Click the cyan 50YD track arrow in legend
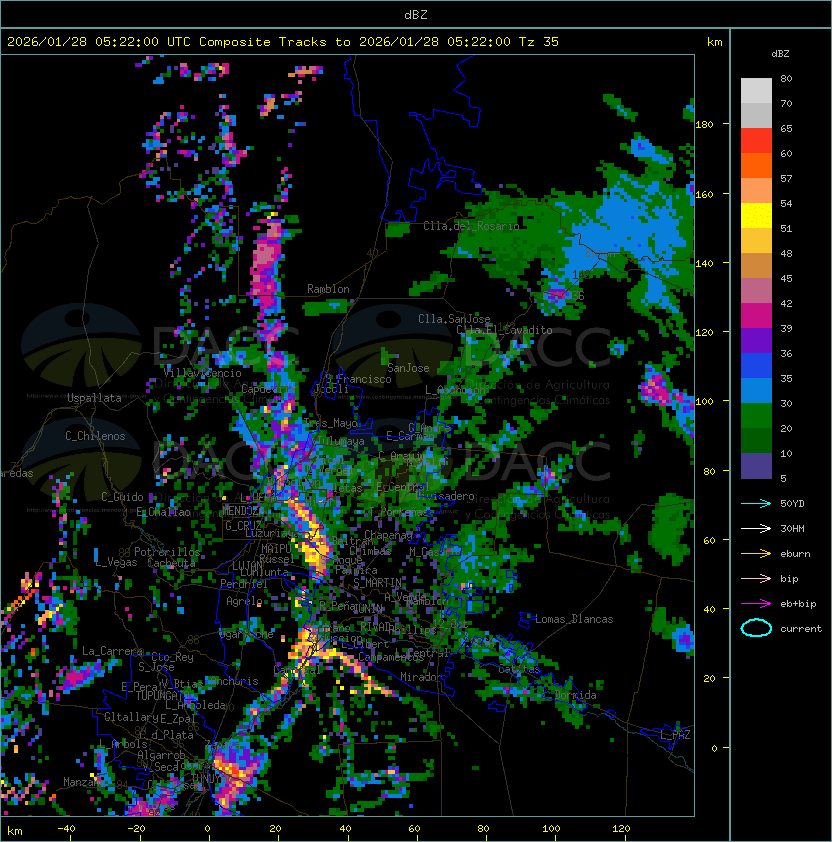Image resolution: width=832 pixels, height=842 pixels. click(756, 503)
